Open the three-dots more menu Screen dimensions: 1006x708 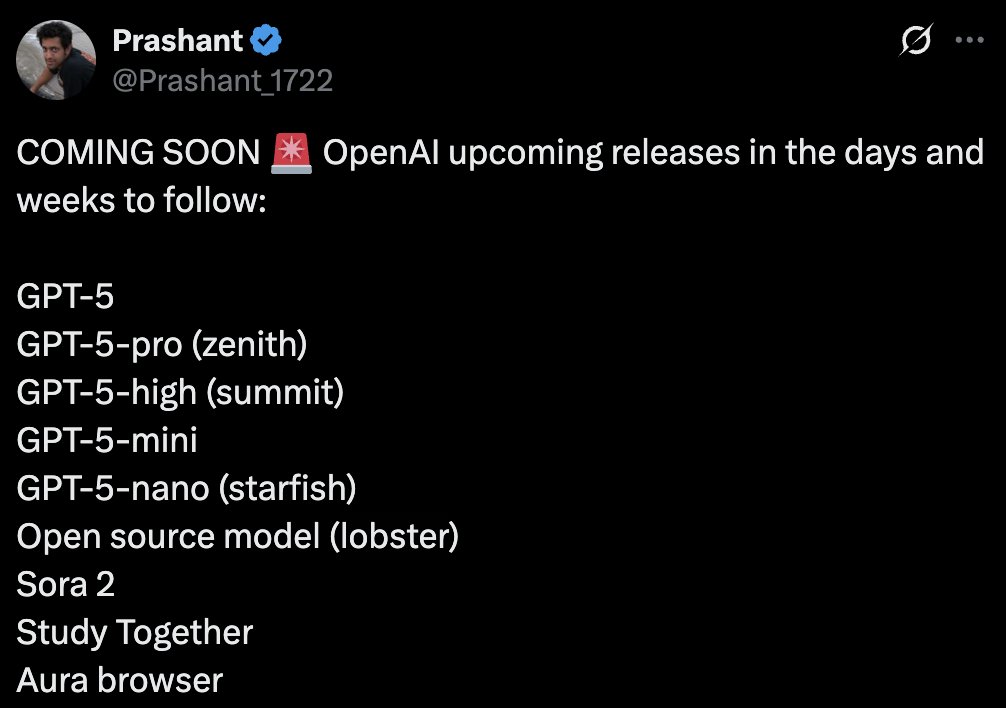click(969, 40)
